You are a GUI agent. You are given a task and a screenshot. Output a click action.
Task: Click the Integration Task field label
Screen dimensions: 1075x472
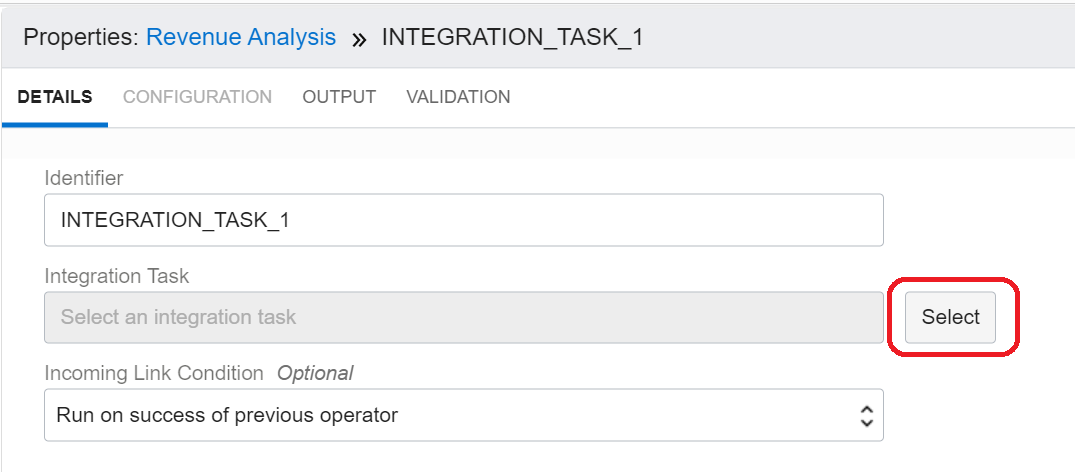click(x=117, y=275)
